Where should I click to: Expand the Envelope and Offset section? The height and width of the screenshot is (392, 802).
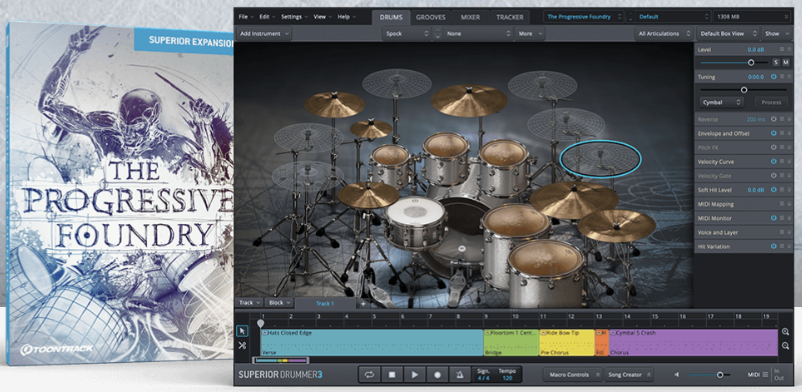(x=789, y=134)
